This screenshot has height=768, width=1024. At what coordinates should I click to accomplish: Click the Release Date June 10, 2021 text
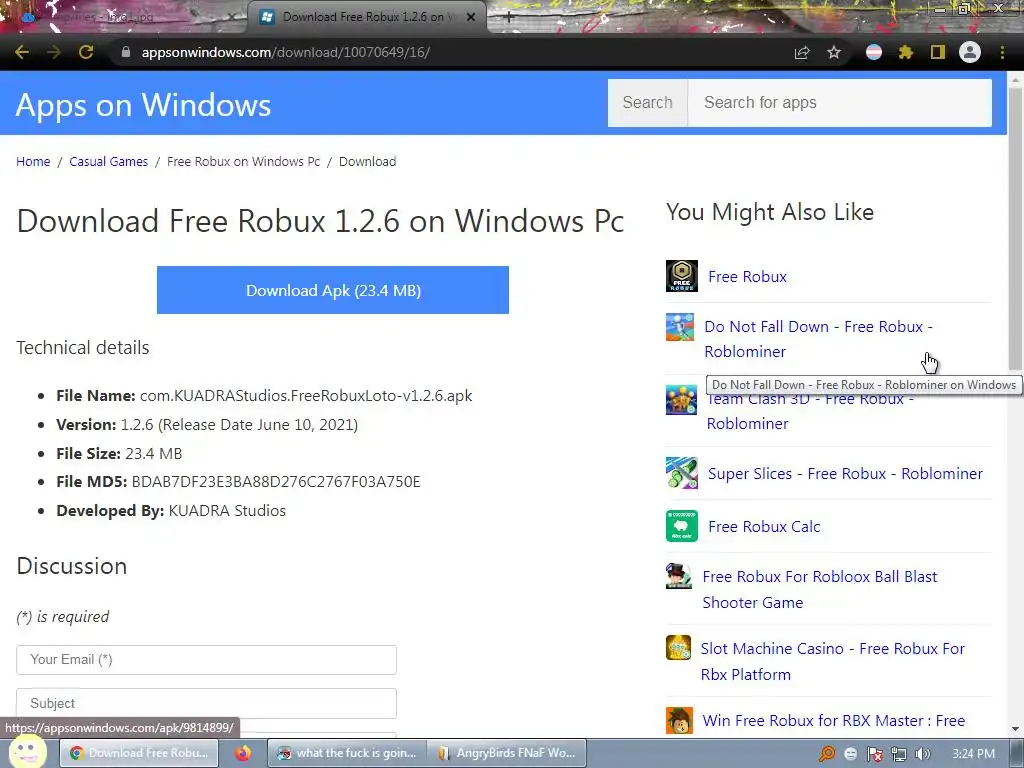258,424
